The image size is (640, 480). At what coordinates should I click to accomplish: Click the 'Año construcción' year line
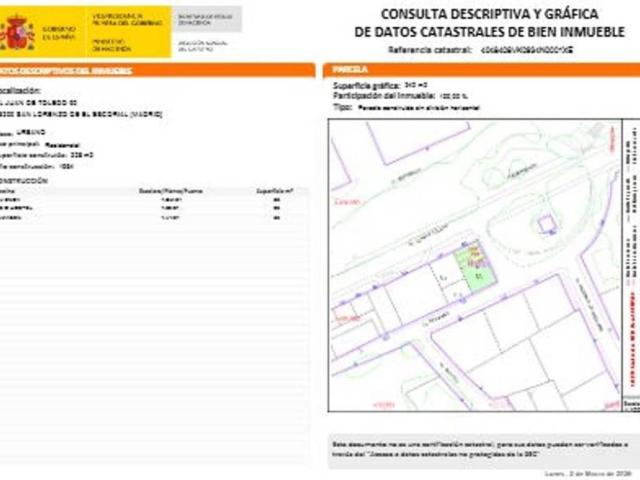(37, 167)
